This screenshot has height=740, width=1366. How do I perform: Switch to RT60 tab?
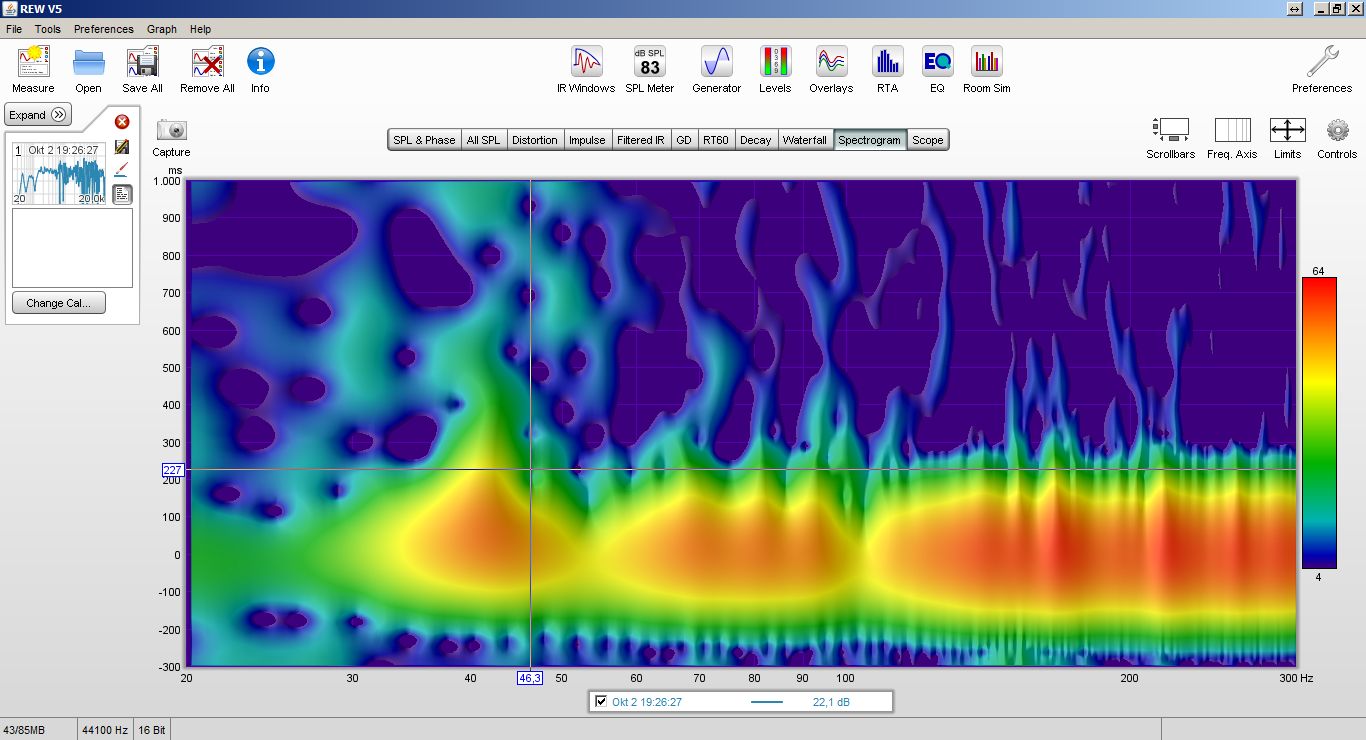716,140
